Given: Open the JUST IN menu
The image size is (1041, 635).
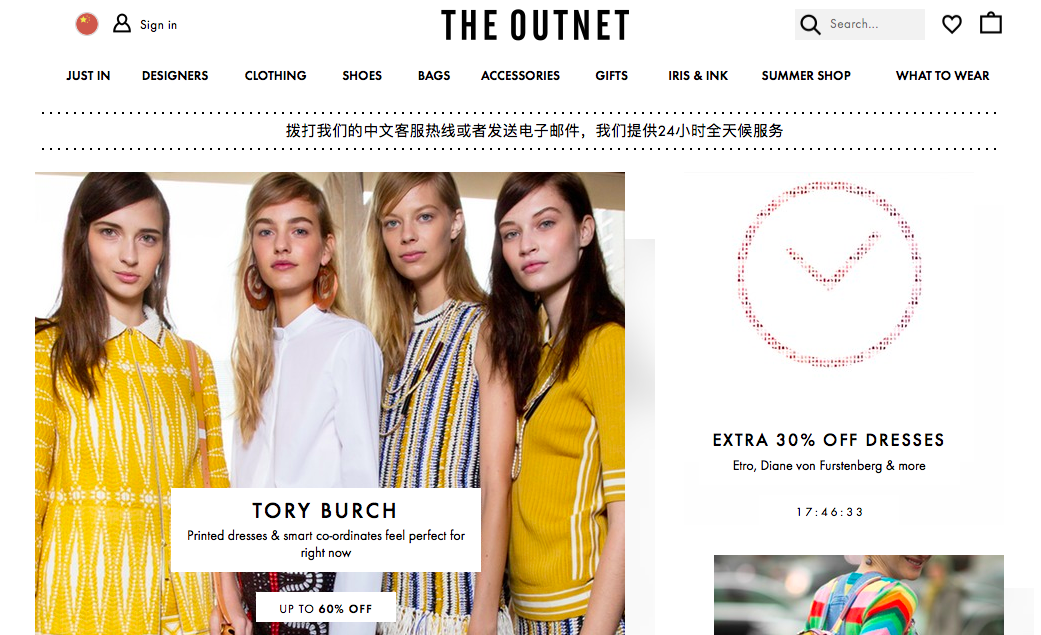Looking at the screenshot, I should coord(88,76).
